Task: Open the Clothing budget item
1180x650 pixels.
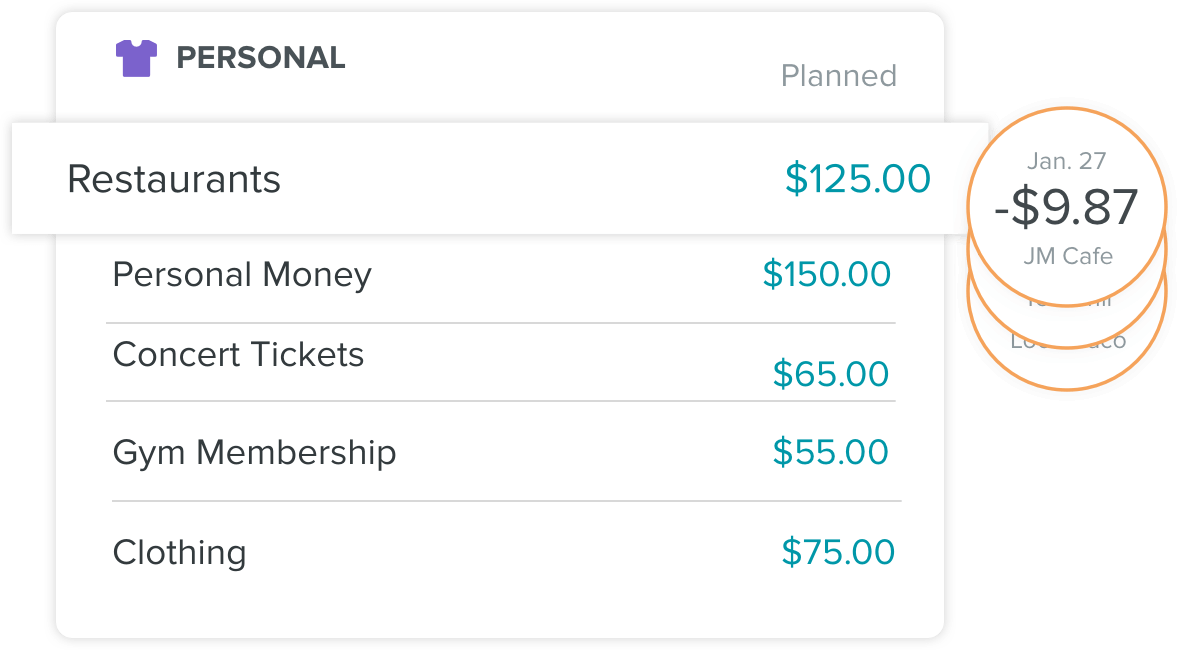Action: click(179, 552)
